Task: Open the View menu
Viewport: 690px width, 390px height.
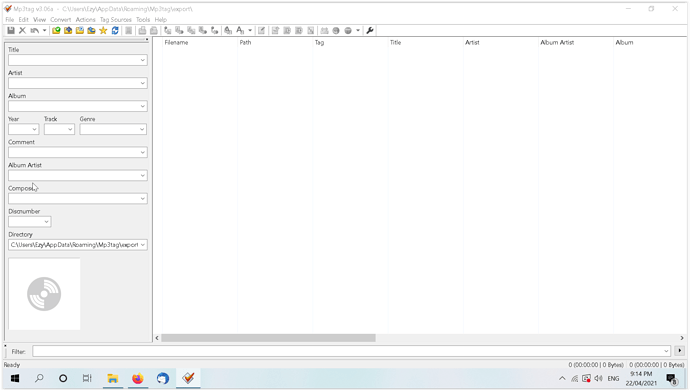Action: tap(39, 20)
